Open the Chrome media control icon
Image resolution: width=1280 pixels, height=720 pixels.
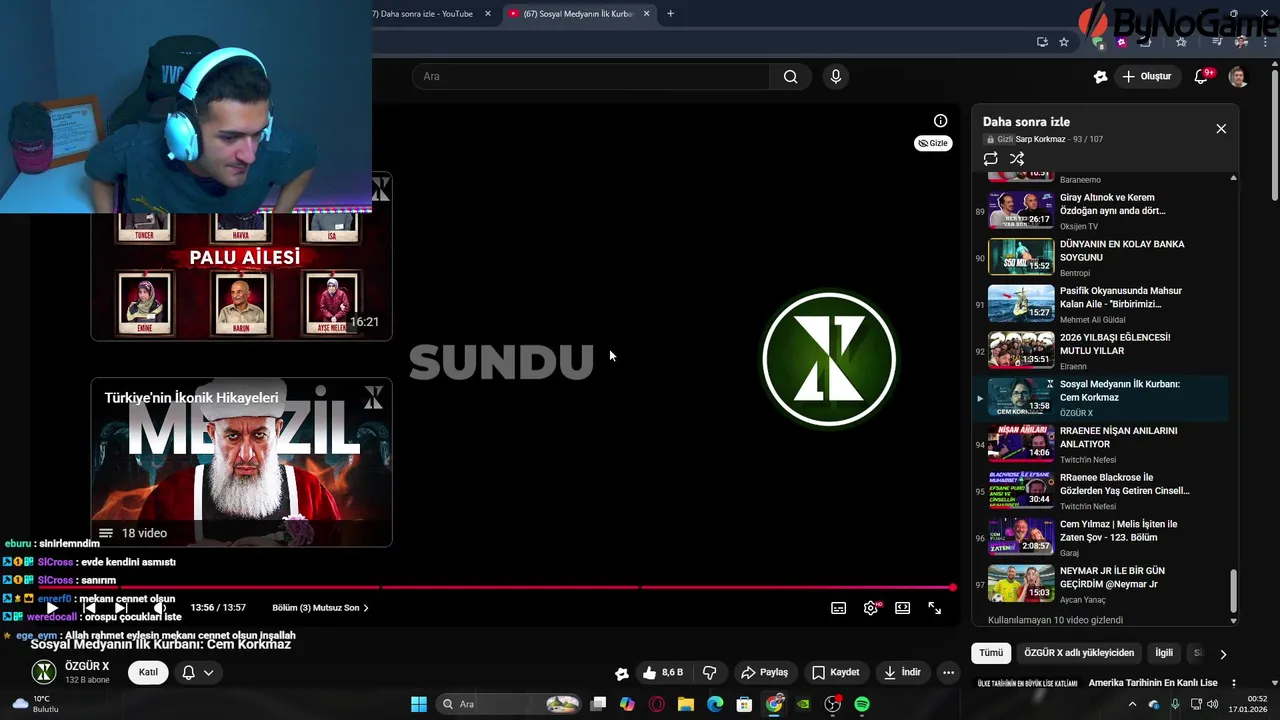pyautogui.click(x=1216, y=42)
